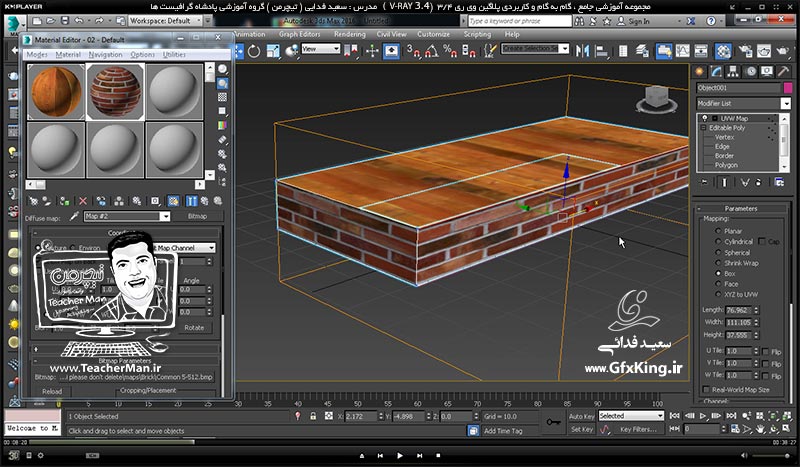Toggle Percent Snap button
This screenshot has width=800, height=467.
pos(450,51)
